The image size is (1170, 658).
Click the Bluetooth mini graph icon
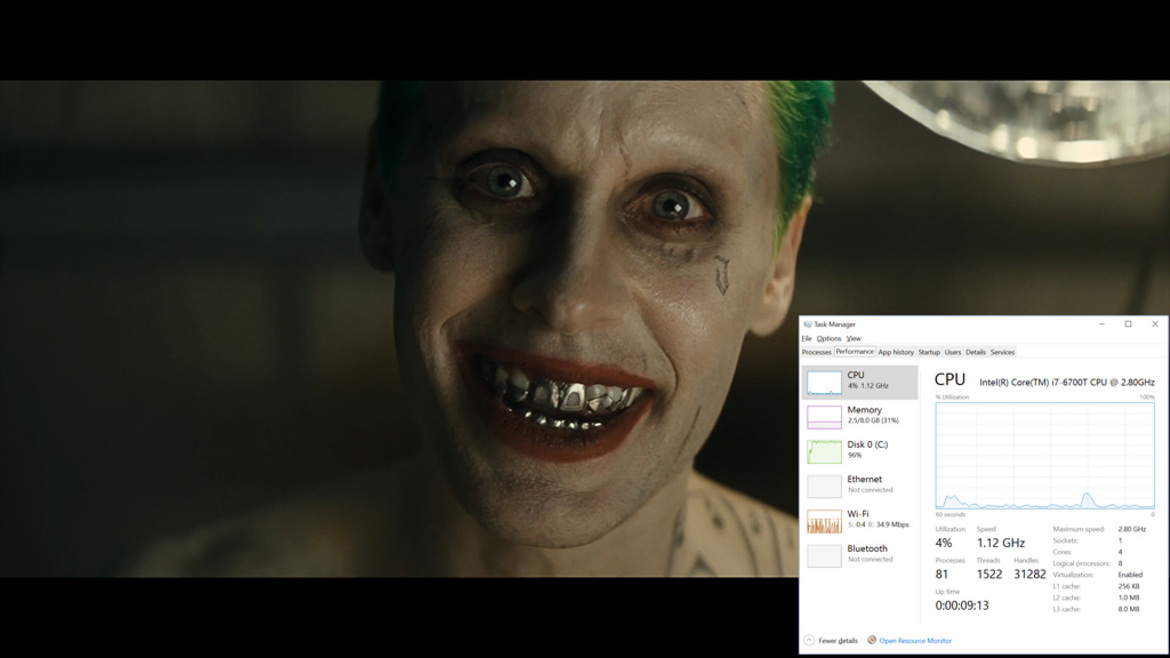[824, 556]
